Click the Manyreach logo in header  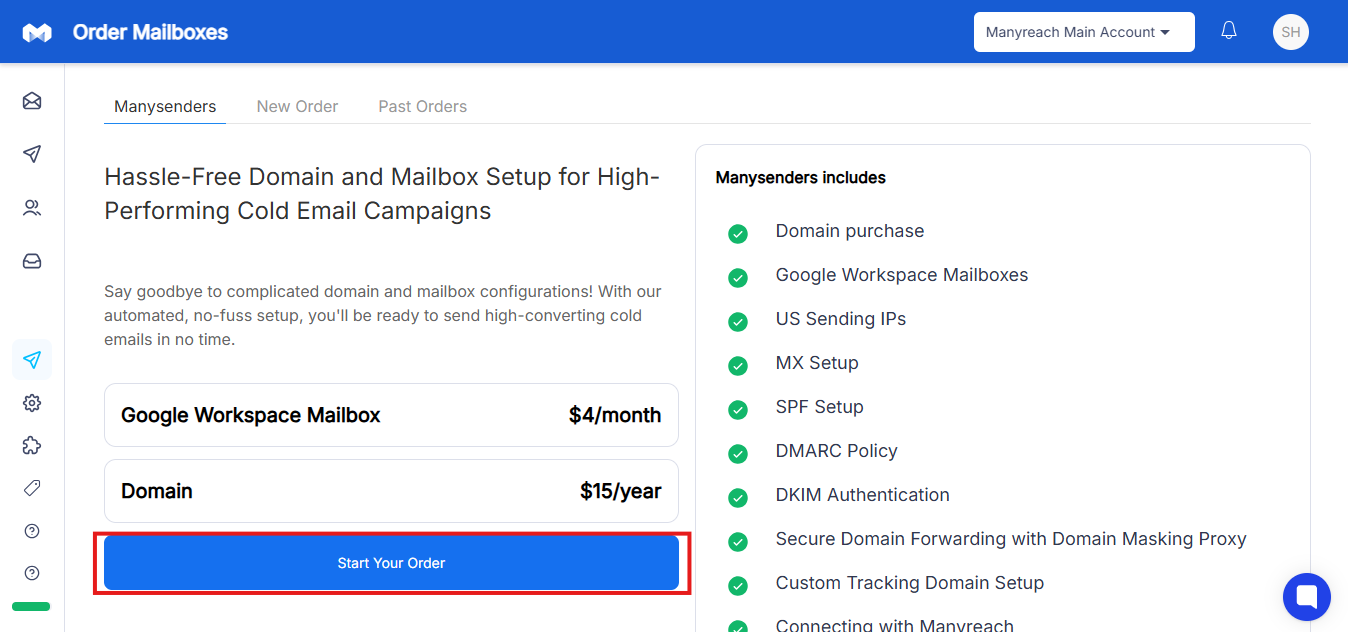tap(37, 33)
